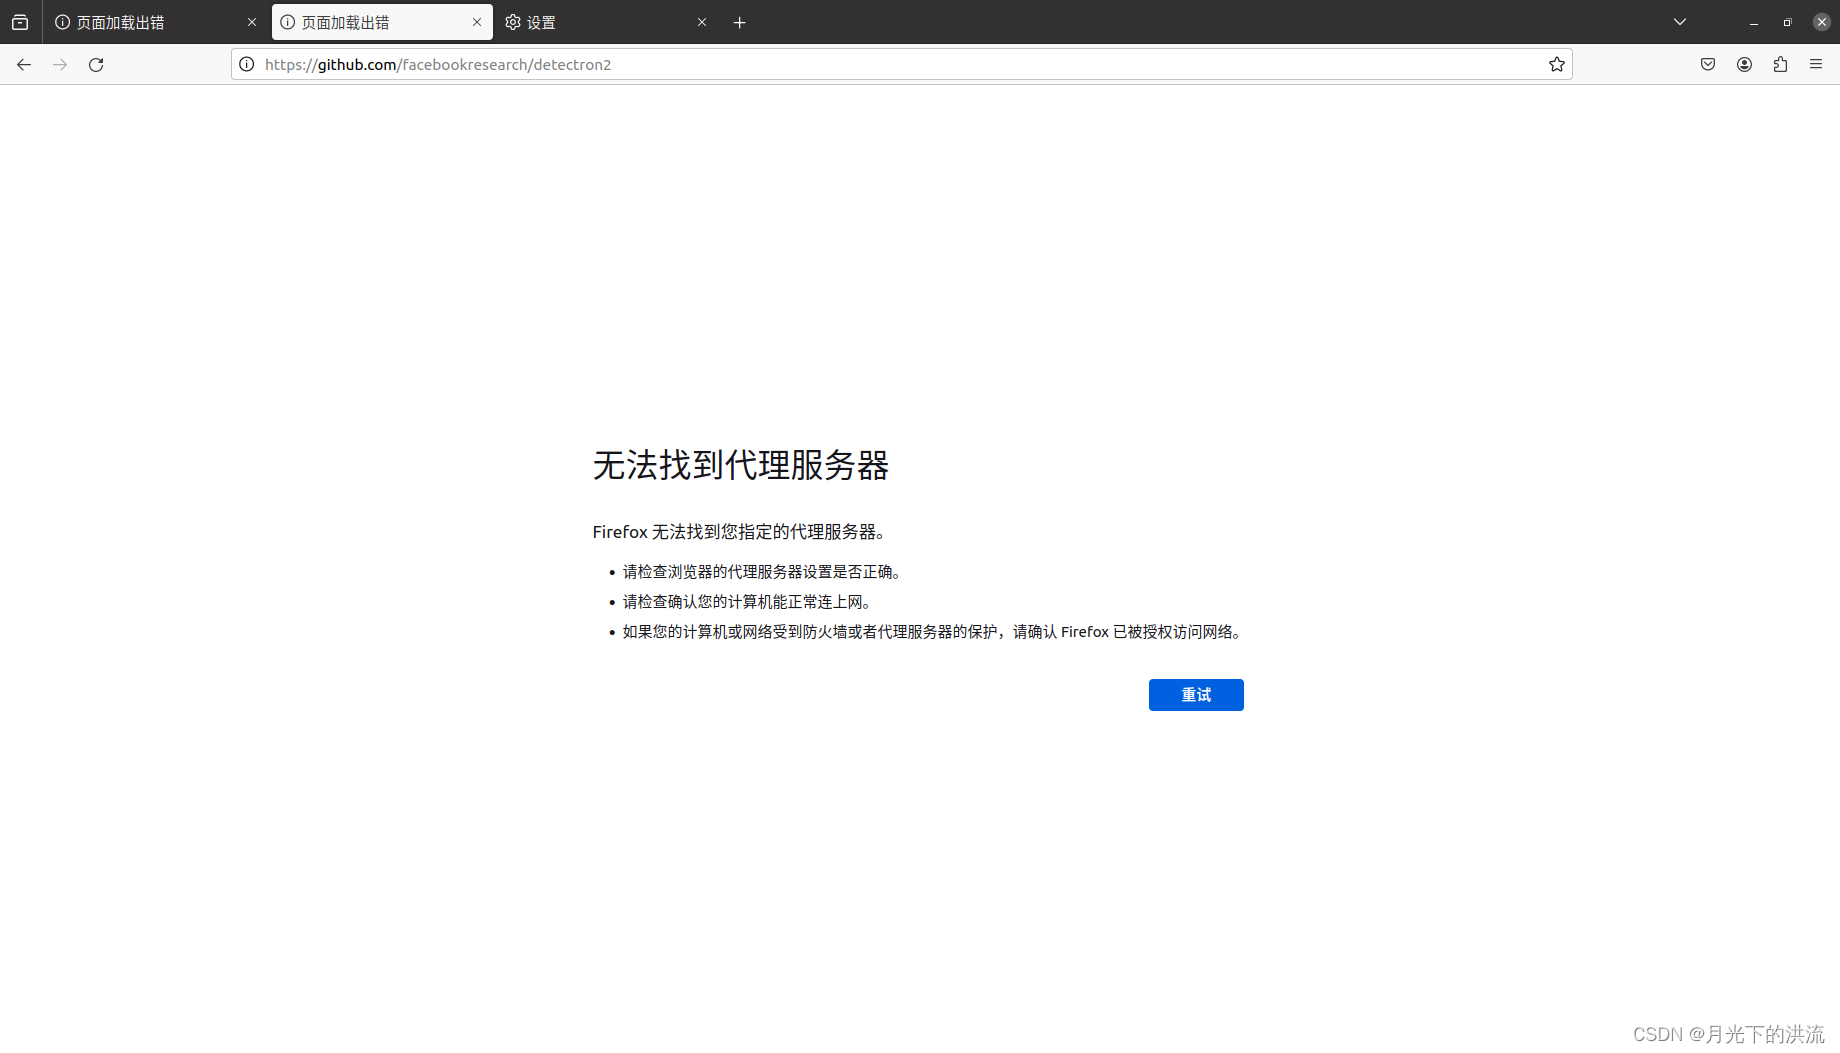This screenshot has width=1840, height=1053.
Task: Open a new tab with the plus button
Action: 739,21
